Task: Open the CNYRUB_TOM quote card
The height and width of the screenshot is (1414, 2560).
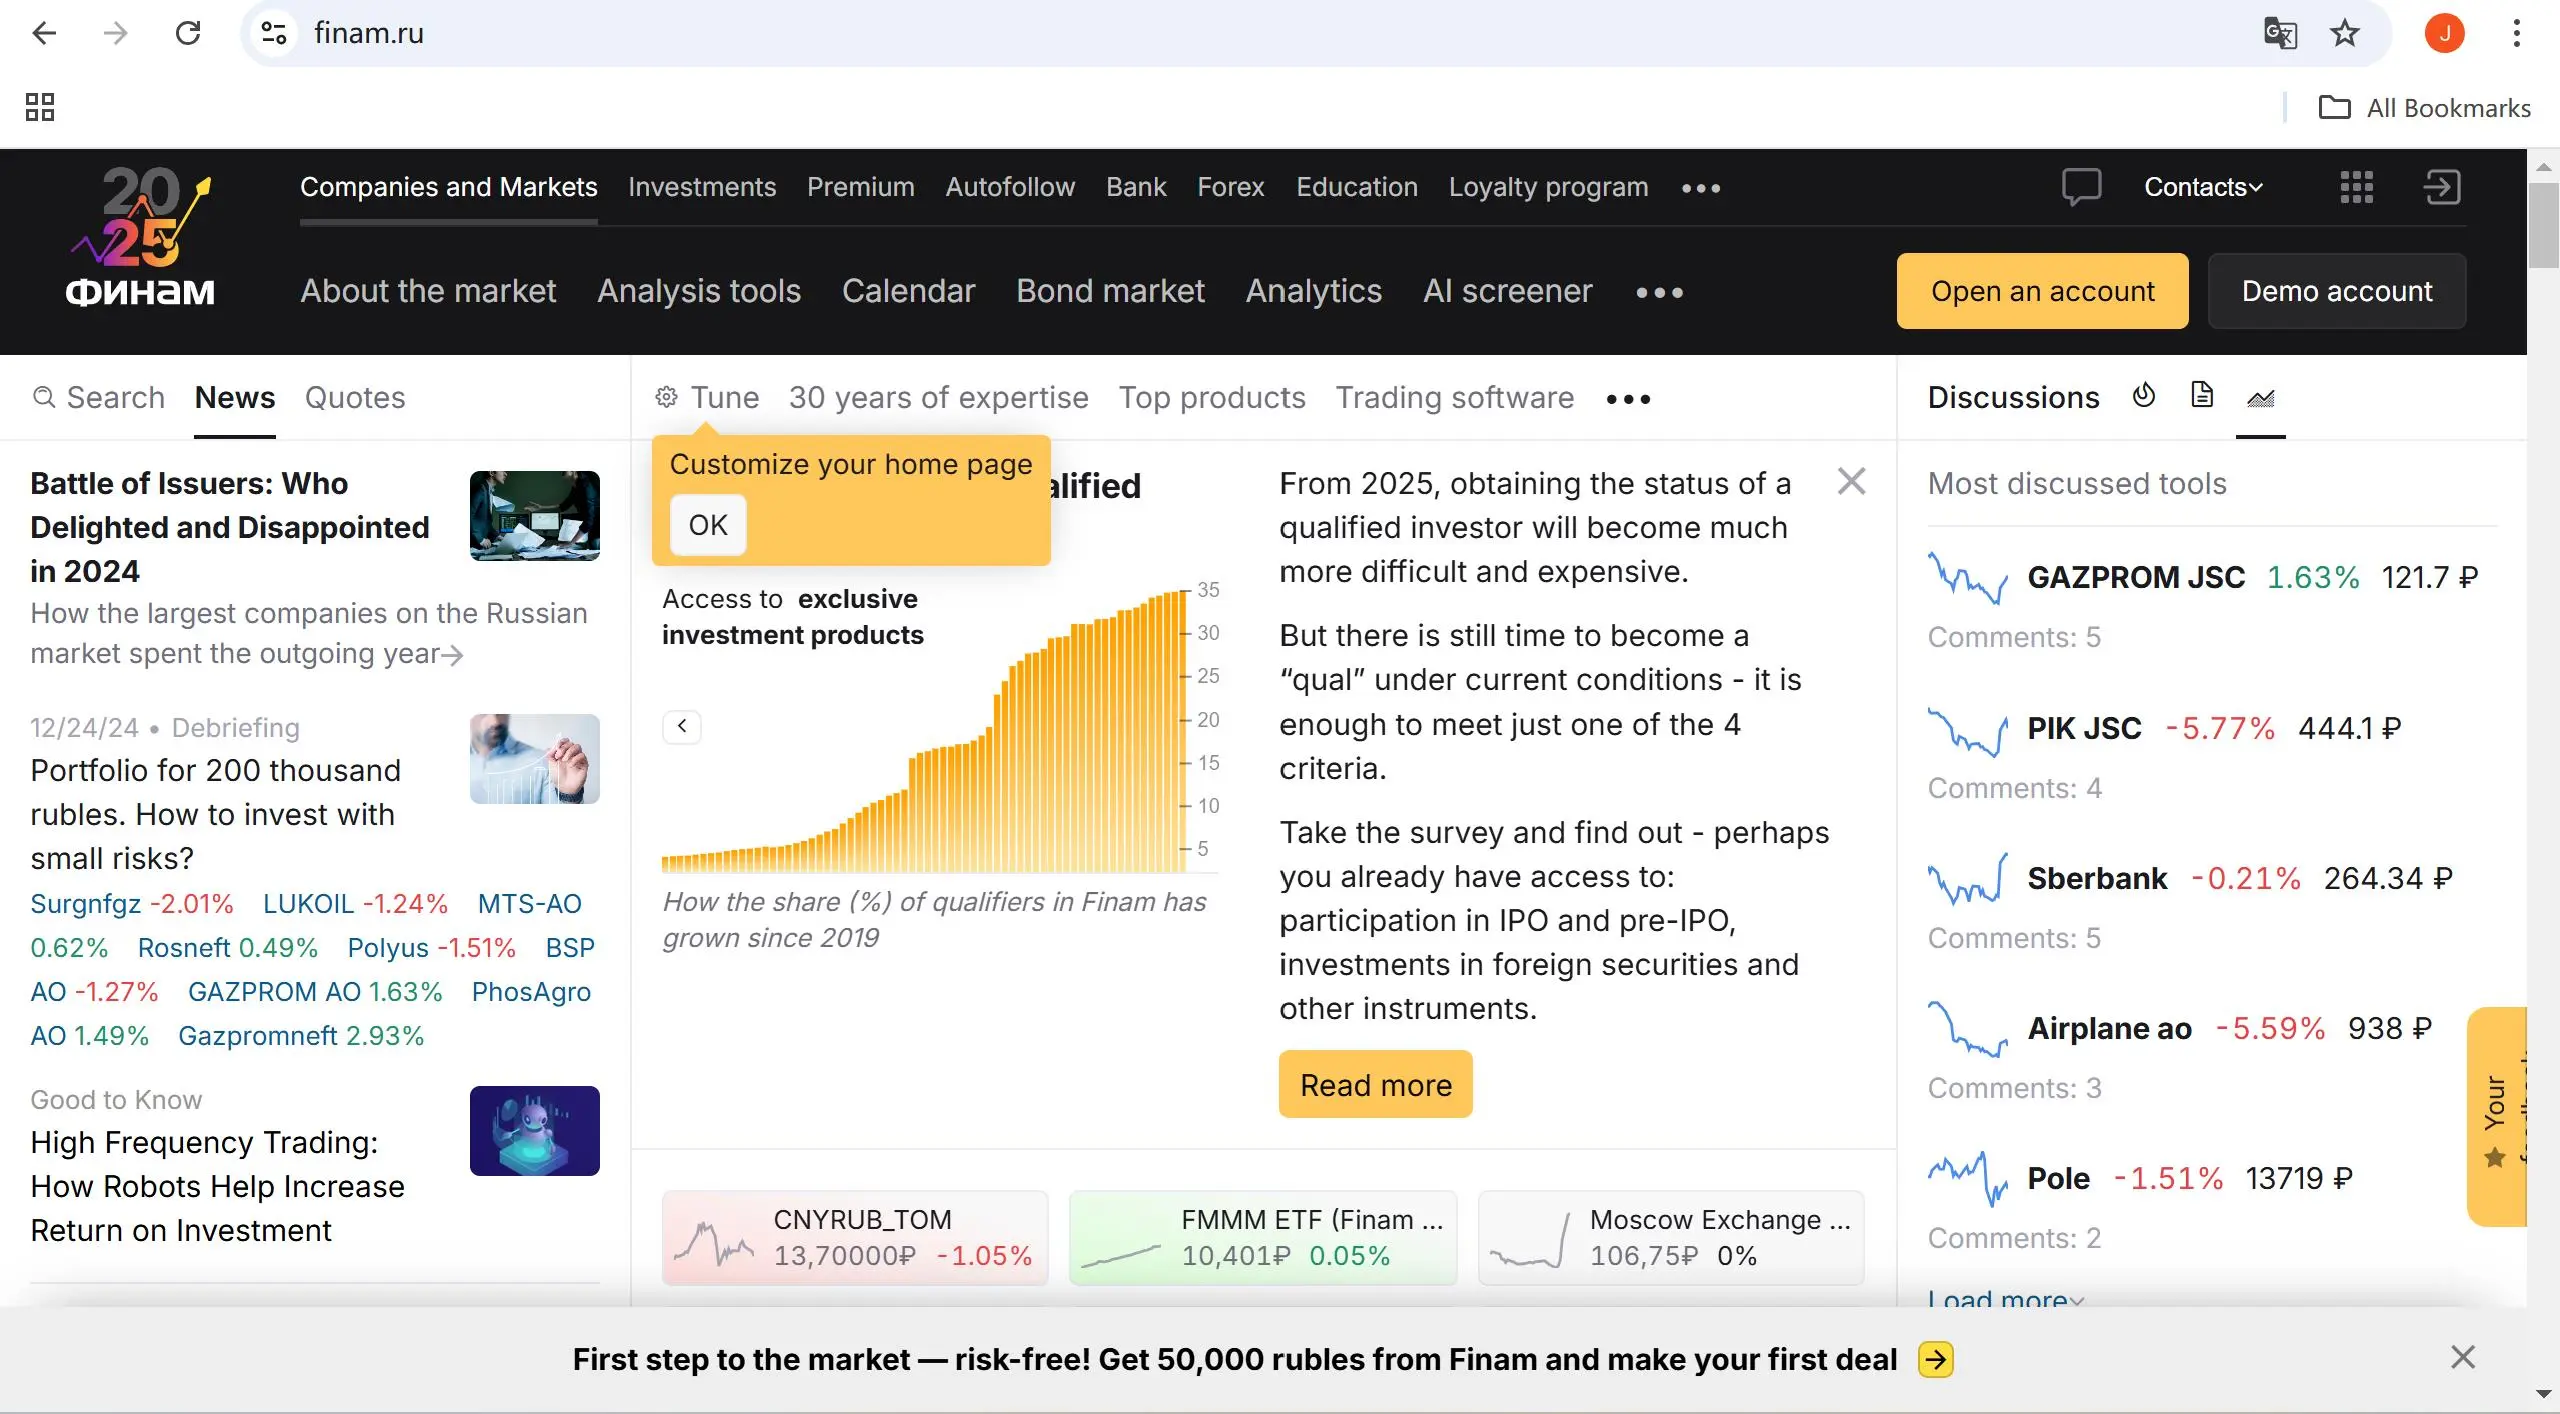Action: pyautogui.click(x=855, y=1238)
